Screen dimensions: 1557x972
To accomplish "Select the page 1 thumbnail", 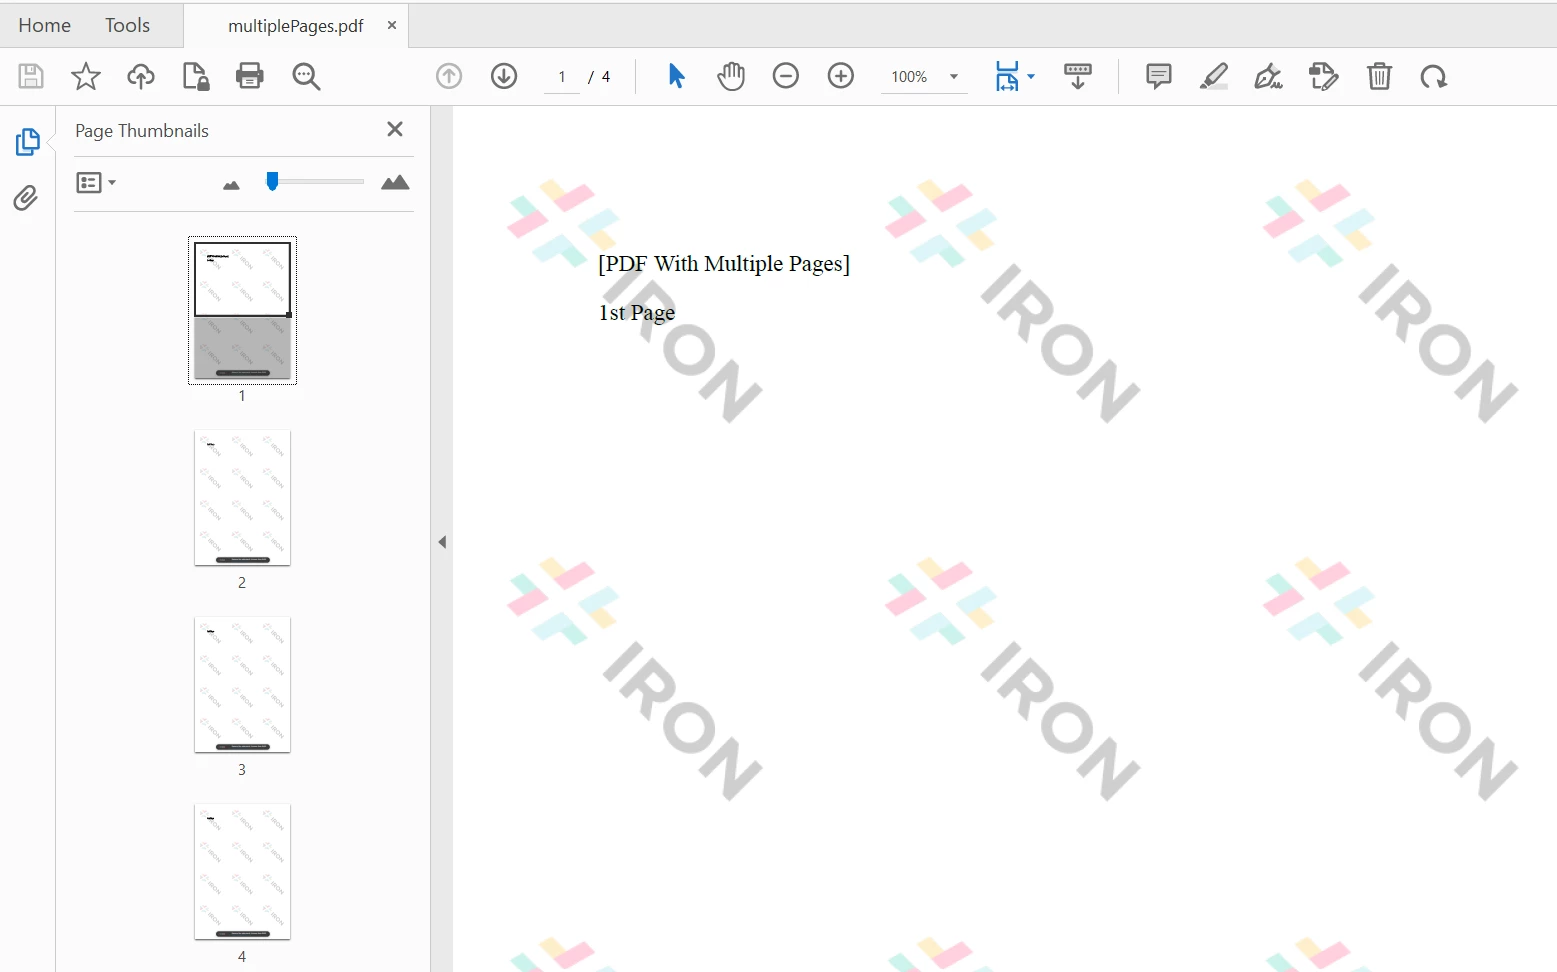I will pyautogui.click(x=242, y=310).
